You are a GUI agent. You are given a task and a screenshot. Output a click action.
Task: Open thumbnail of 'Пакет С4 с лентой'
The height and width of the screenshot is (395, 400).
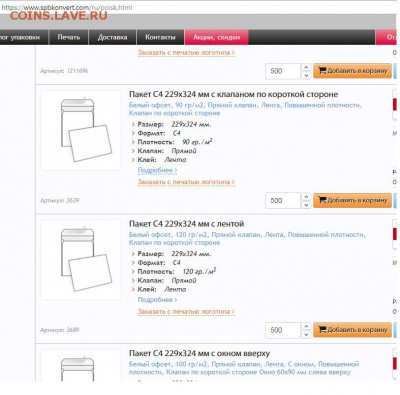click(x=81, y=259)
